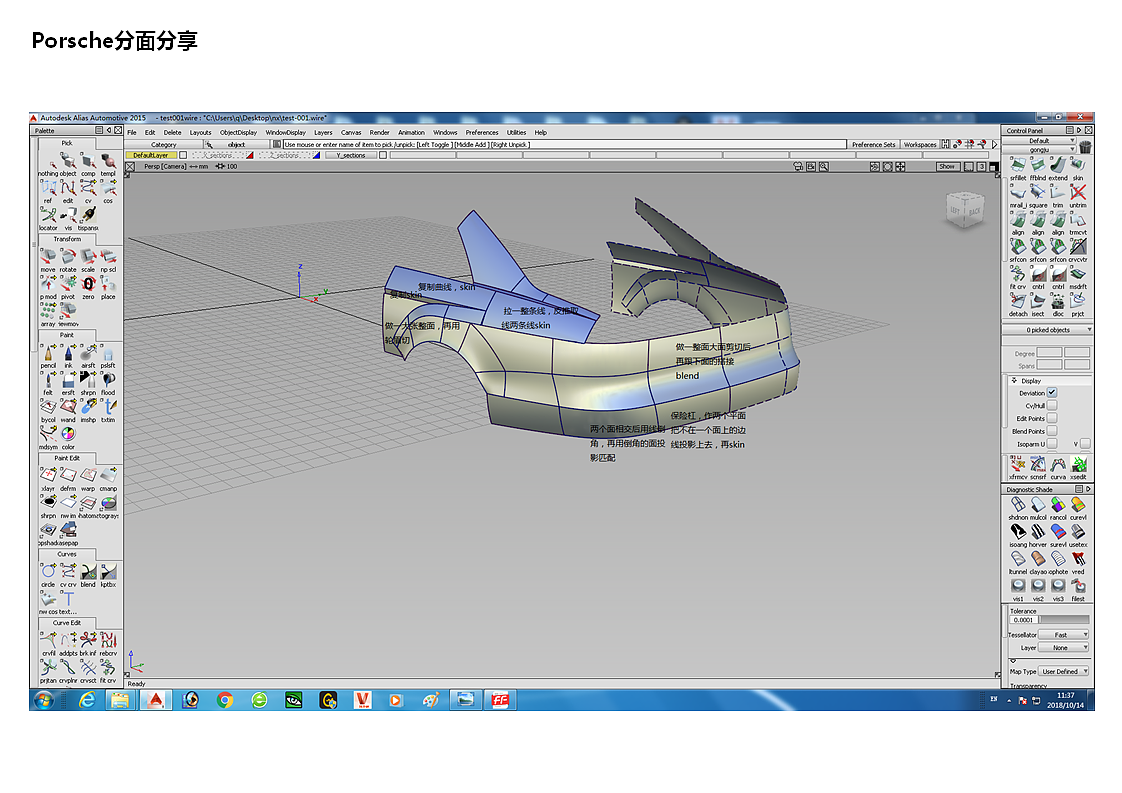Open the ObjectDisplay menu
Viewport: 1122px width, 793px height.
click(x=238, y=132)
